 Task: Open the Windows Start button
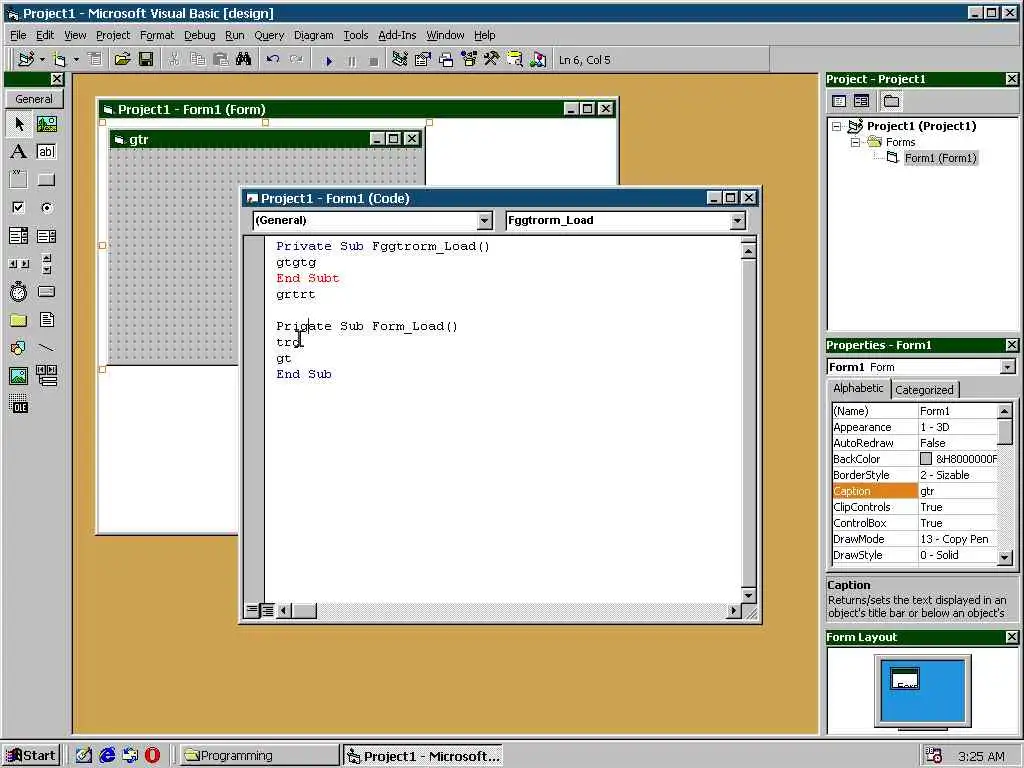31,756
